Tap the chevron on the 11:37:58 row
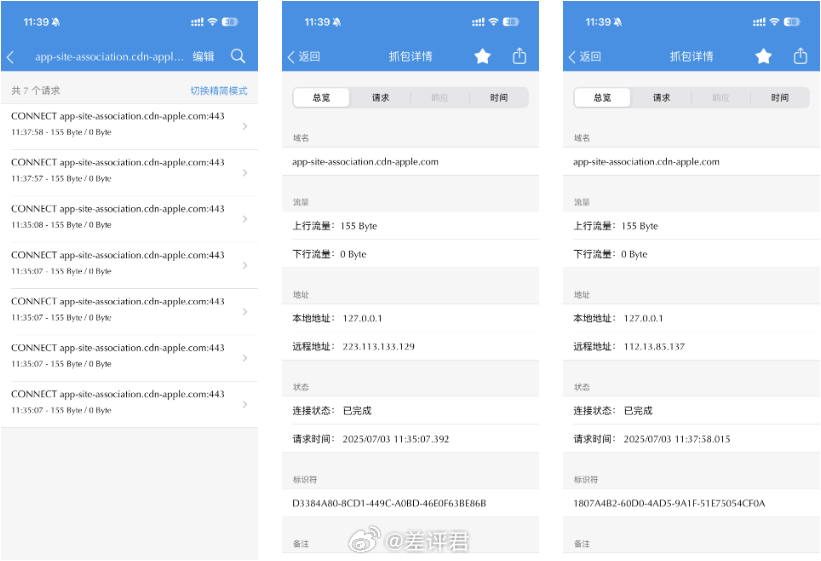821x561 pixels. (245, 126)
